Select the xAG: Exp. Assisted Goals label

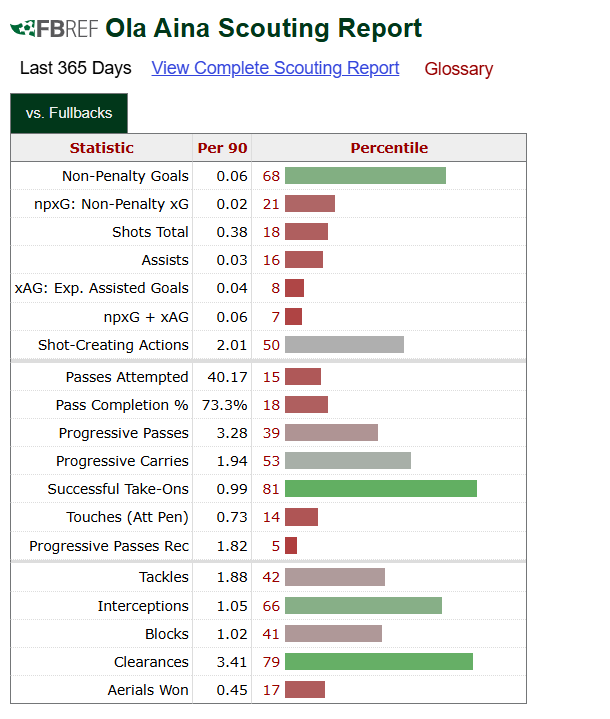[x=101, y=288]
